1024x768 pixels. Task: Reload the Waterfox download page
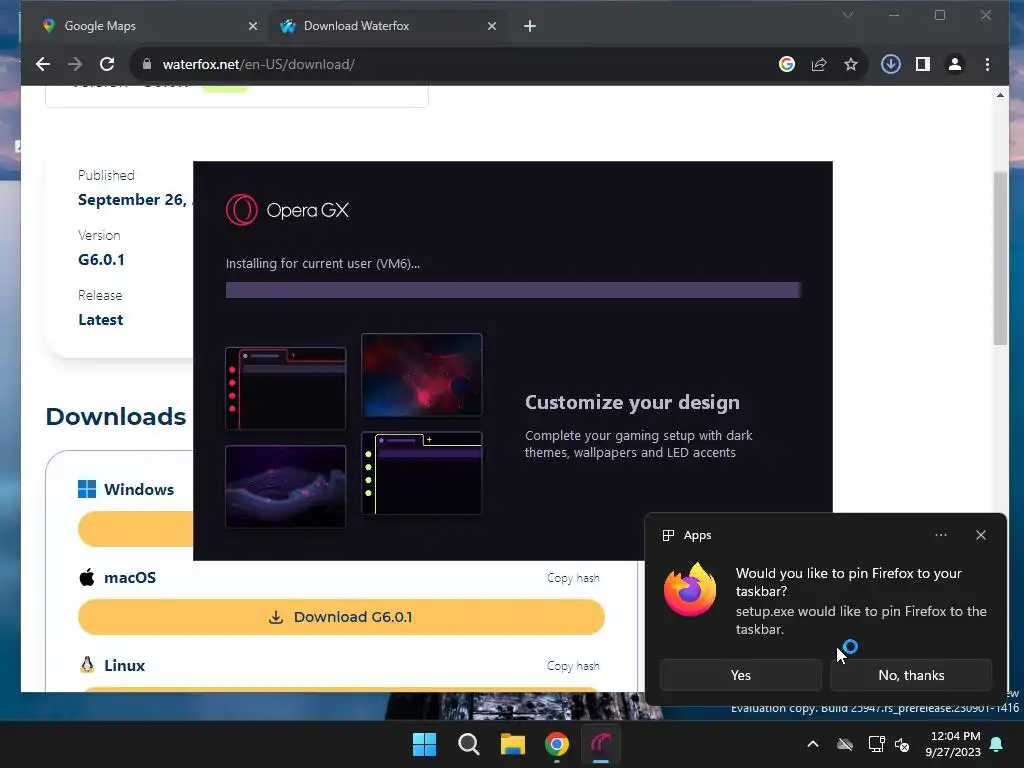(107, 64)
